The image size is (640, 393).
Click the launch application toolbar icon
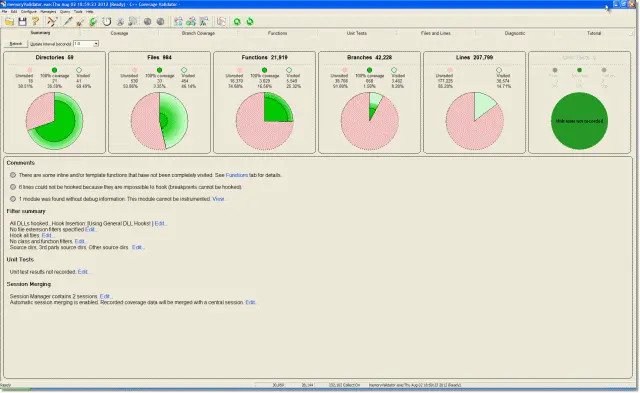click(x=52, y=22)
